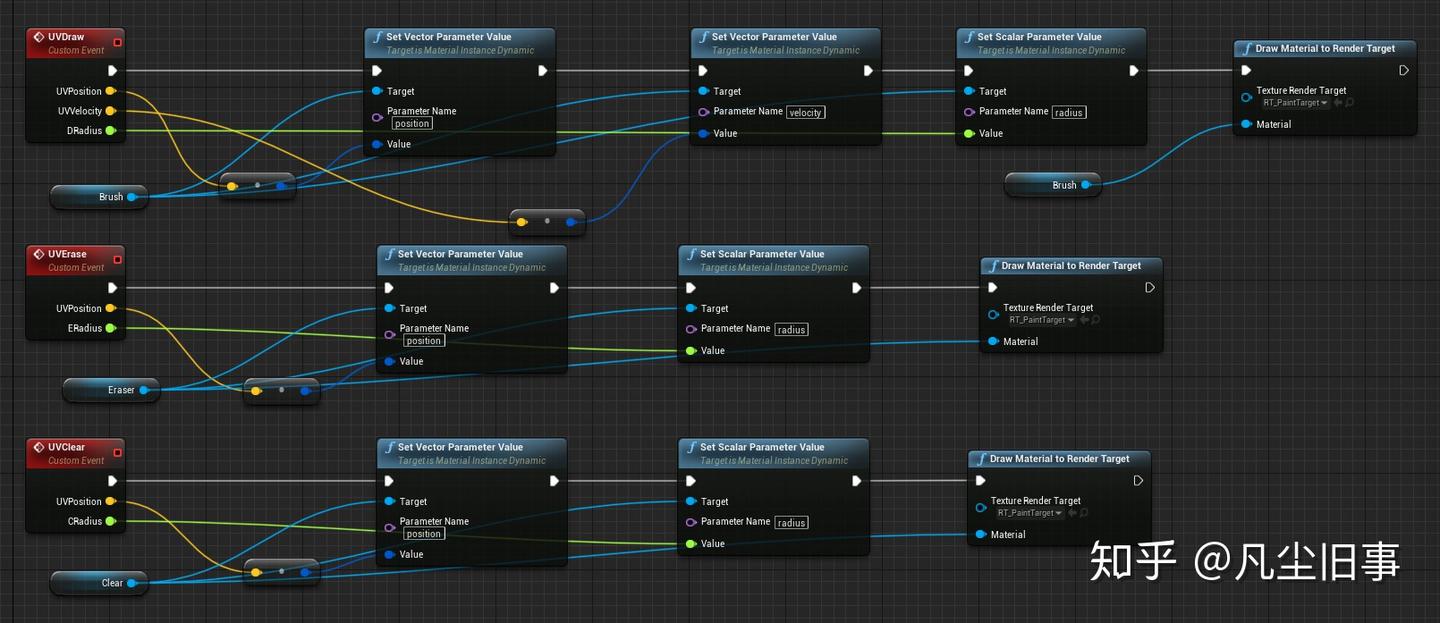Image resolution: width=1440 pixels, height=623 pixels.
Task: Click exec output pin of UVDraw's Draw Material node
Action: [1404, 71]
